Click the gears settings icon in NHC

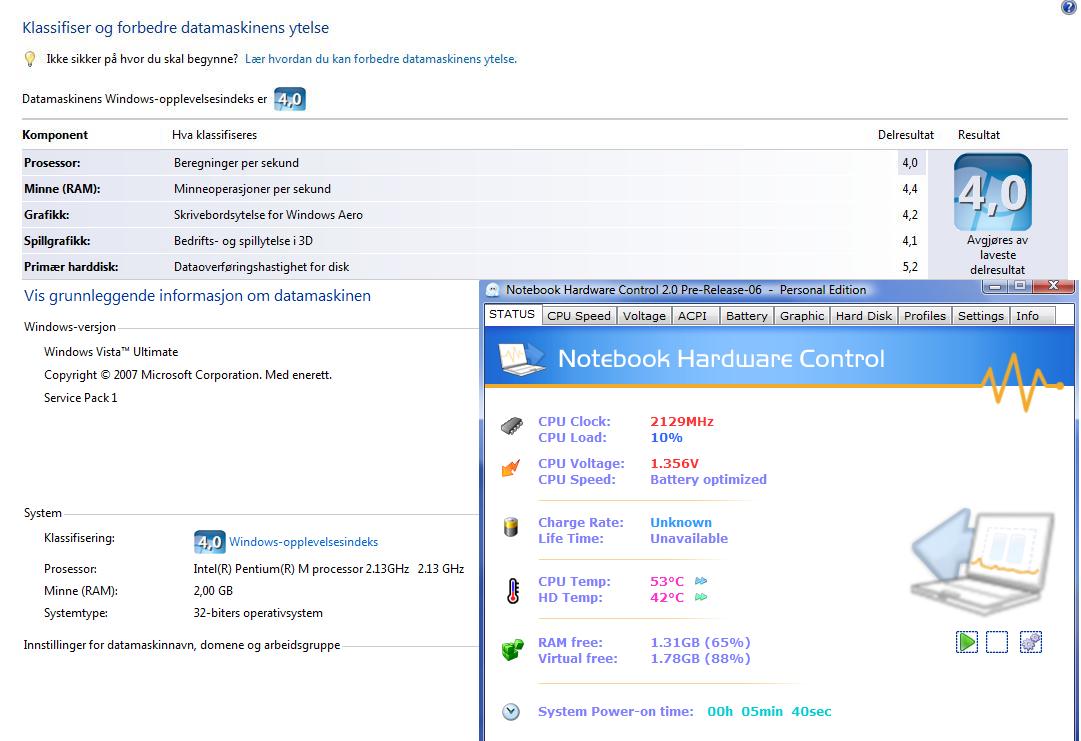1031,642
